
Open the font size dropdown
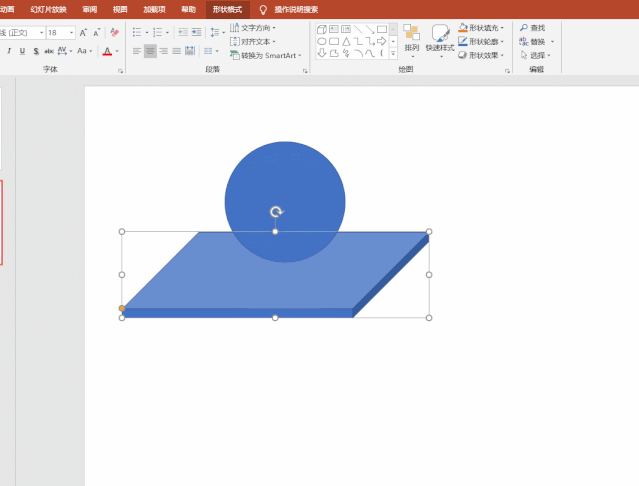[x=71, y=33]
